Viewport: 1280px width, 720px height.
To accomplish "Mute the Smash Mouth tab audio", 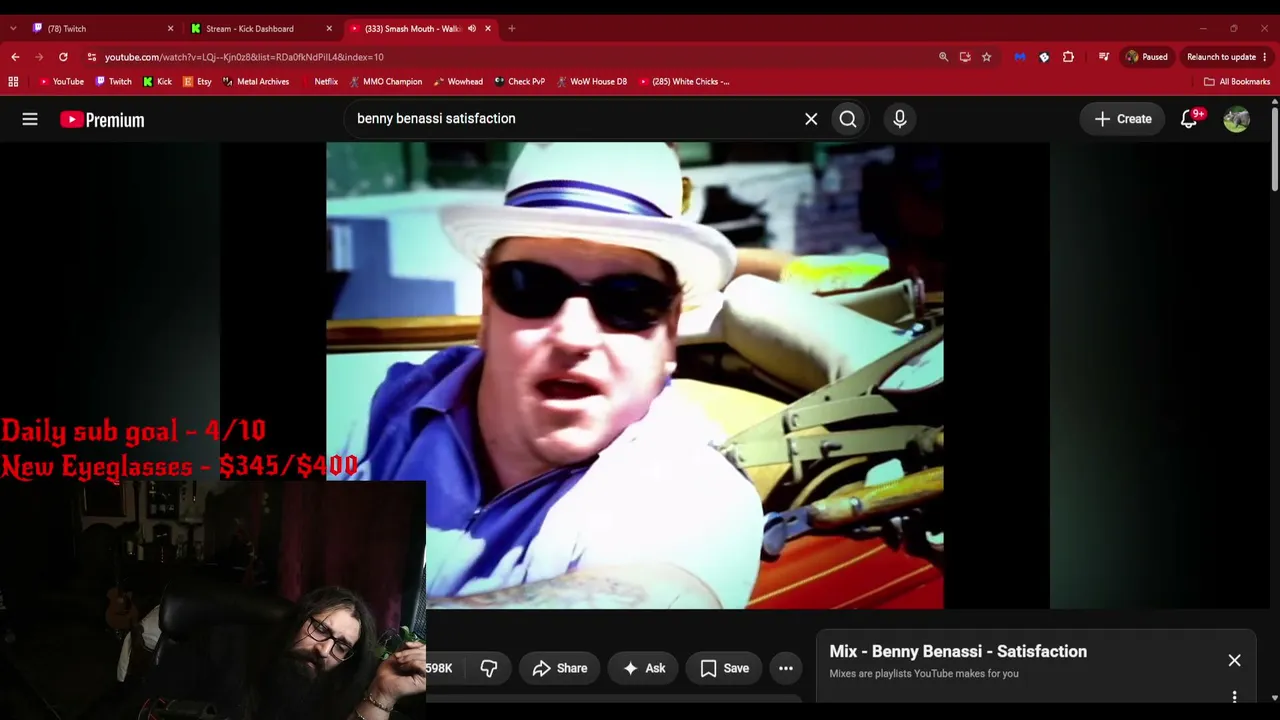I will (x=472, y=29).
